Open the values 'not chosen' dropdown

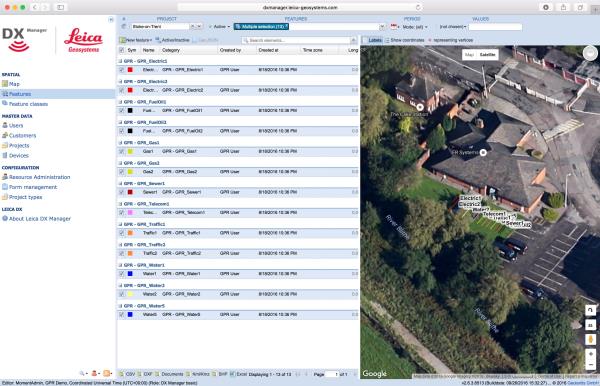click(453, 27)
